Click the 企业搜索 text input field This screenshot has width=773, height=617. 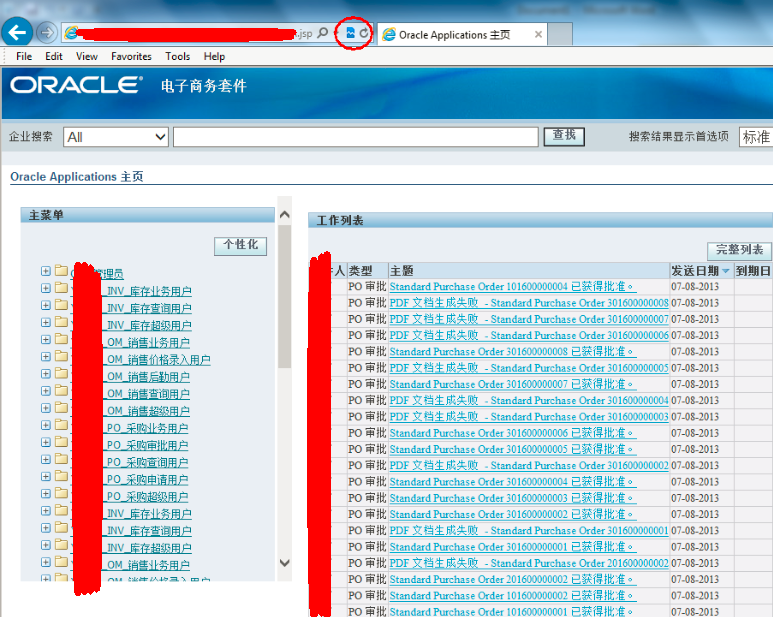[355, 137]
